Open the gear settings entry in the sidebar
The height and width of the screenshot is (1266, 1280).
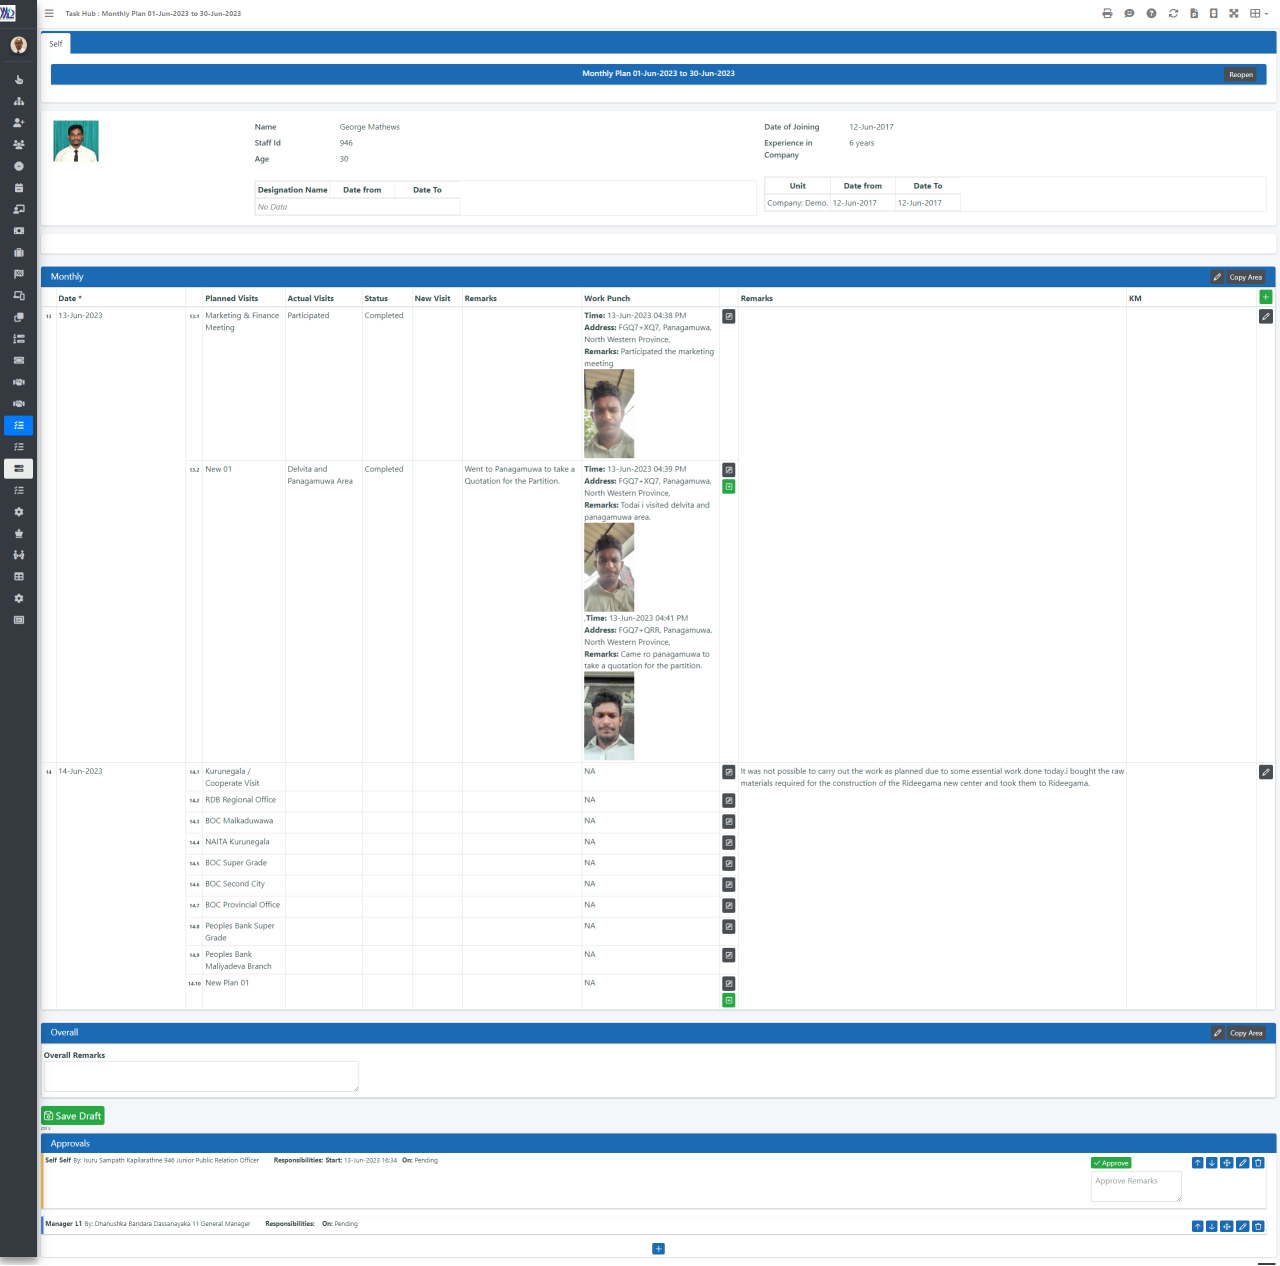[18, 511]
